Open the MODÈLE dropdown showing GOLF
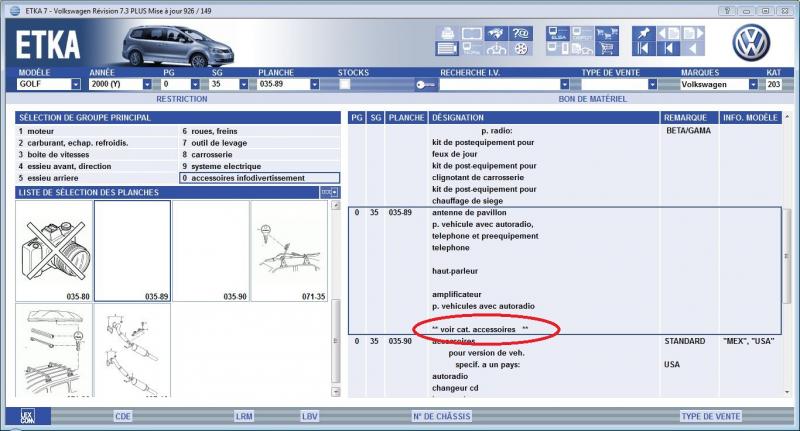This screenshot has height=431, width=800. (76, 84)
